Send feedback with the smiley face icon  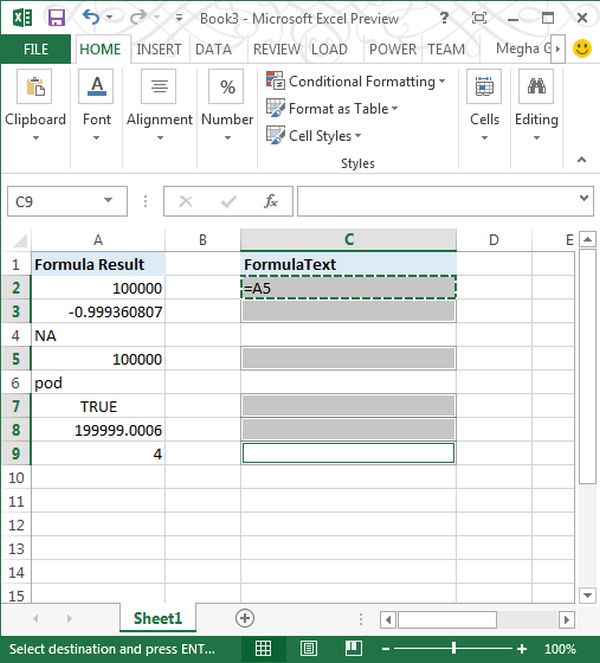[x=582, y=49]
